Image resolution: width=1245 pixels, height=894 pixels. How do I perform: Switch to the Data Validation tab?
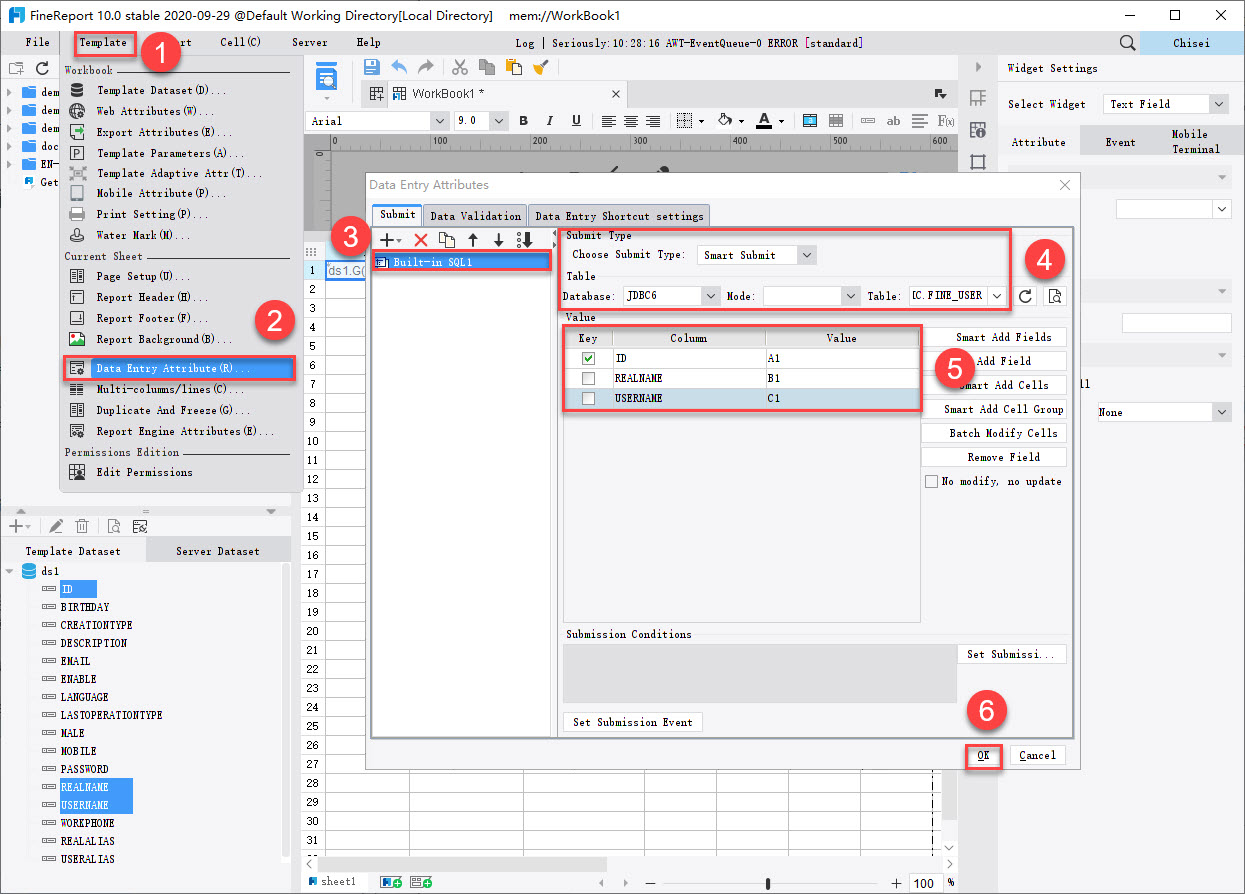coord(475,215)
